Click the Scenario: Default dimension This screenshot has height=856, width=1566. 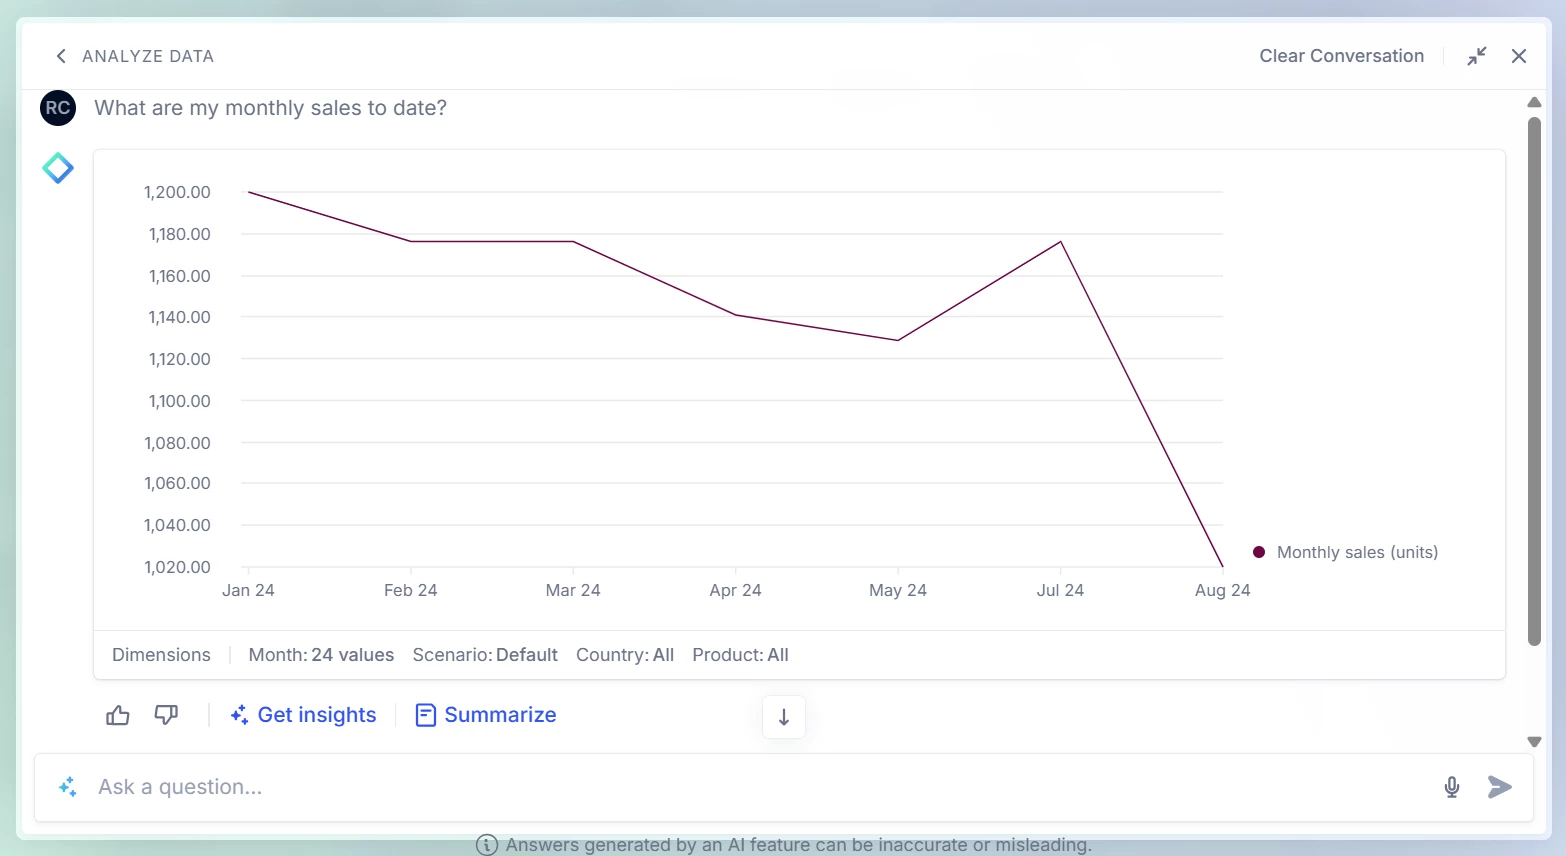tap(485, 655)
